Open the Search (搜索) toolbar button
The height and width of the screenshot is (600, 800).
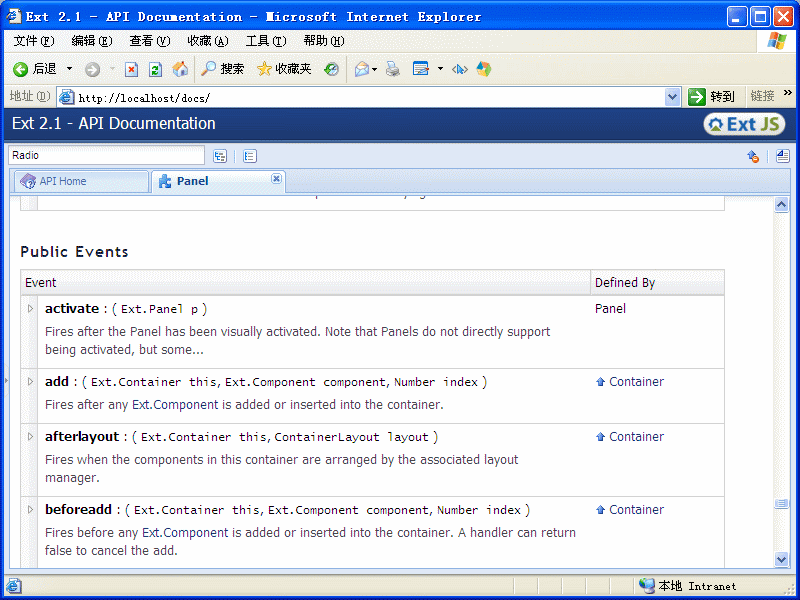222,69
